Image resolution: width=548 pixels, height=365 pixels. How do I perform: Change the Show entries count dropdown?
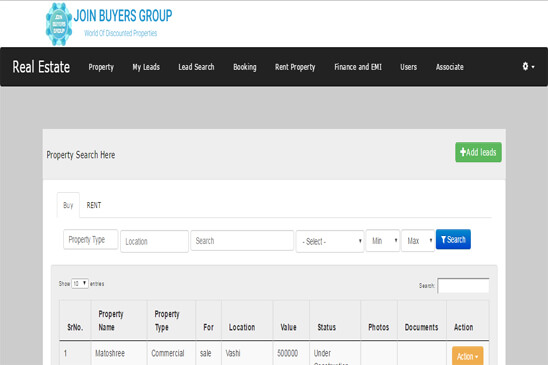coord(80,284)
